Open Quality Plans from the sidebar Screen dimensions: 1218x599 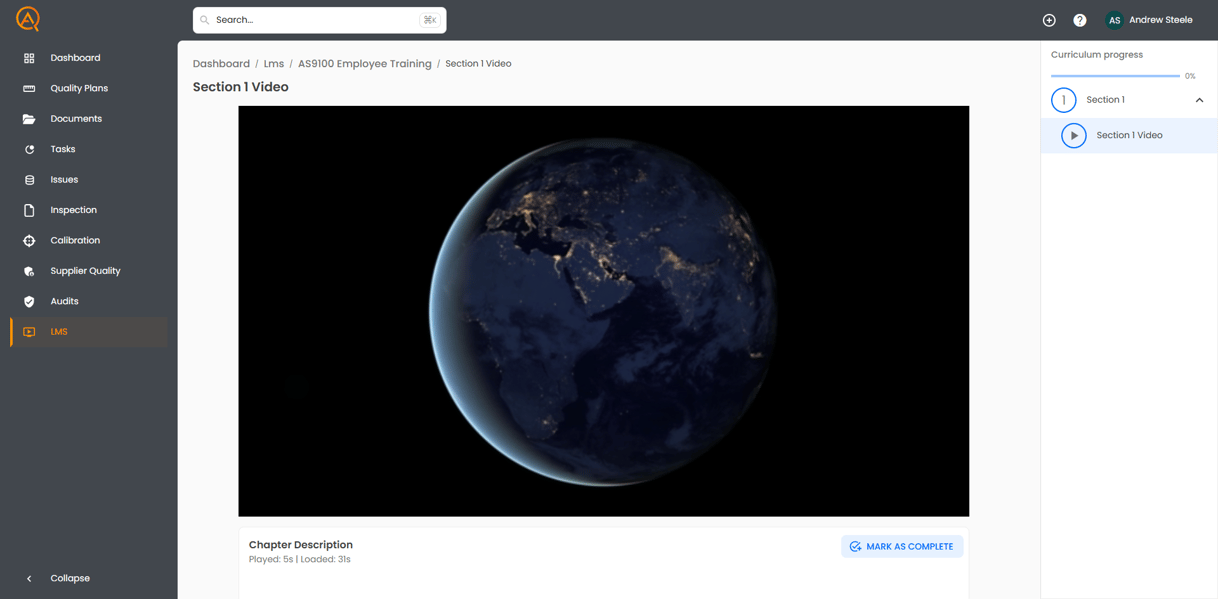[79, 88]
